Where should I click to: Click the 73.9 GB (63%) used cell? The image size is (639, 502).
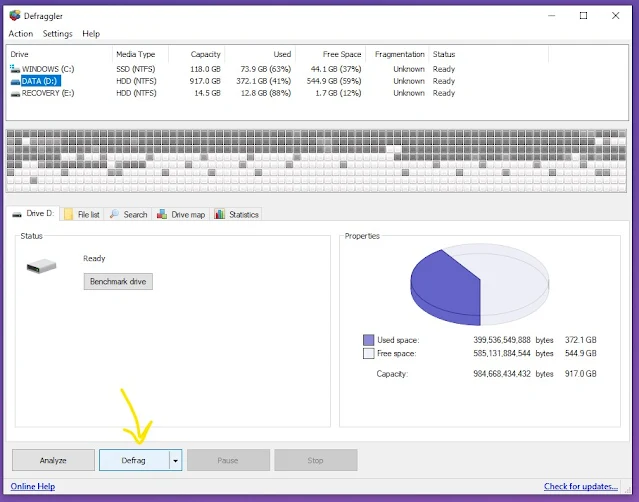pos(266,69)
